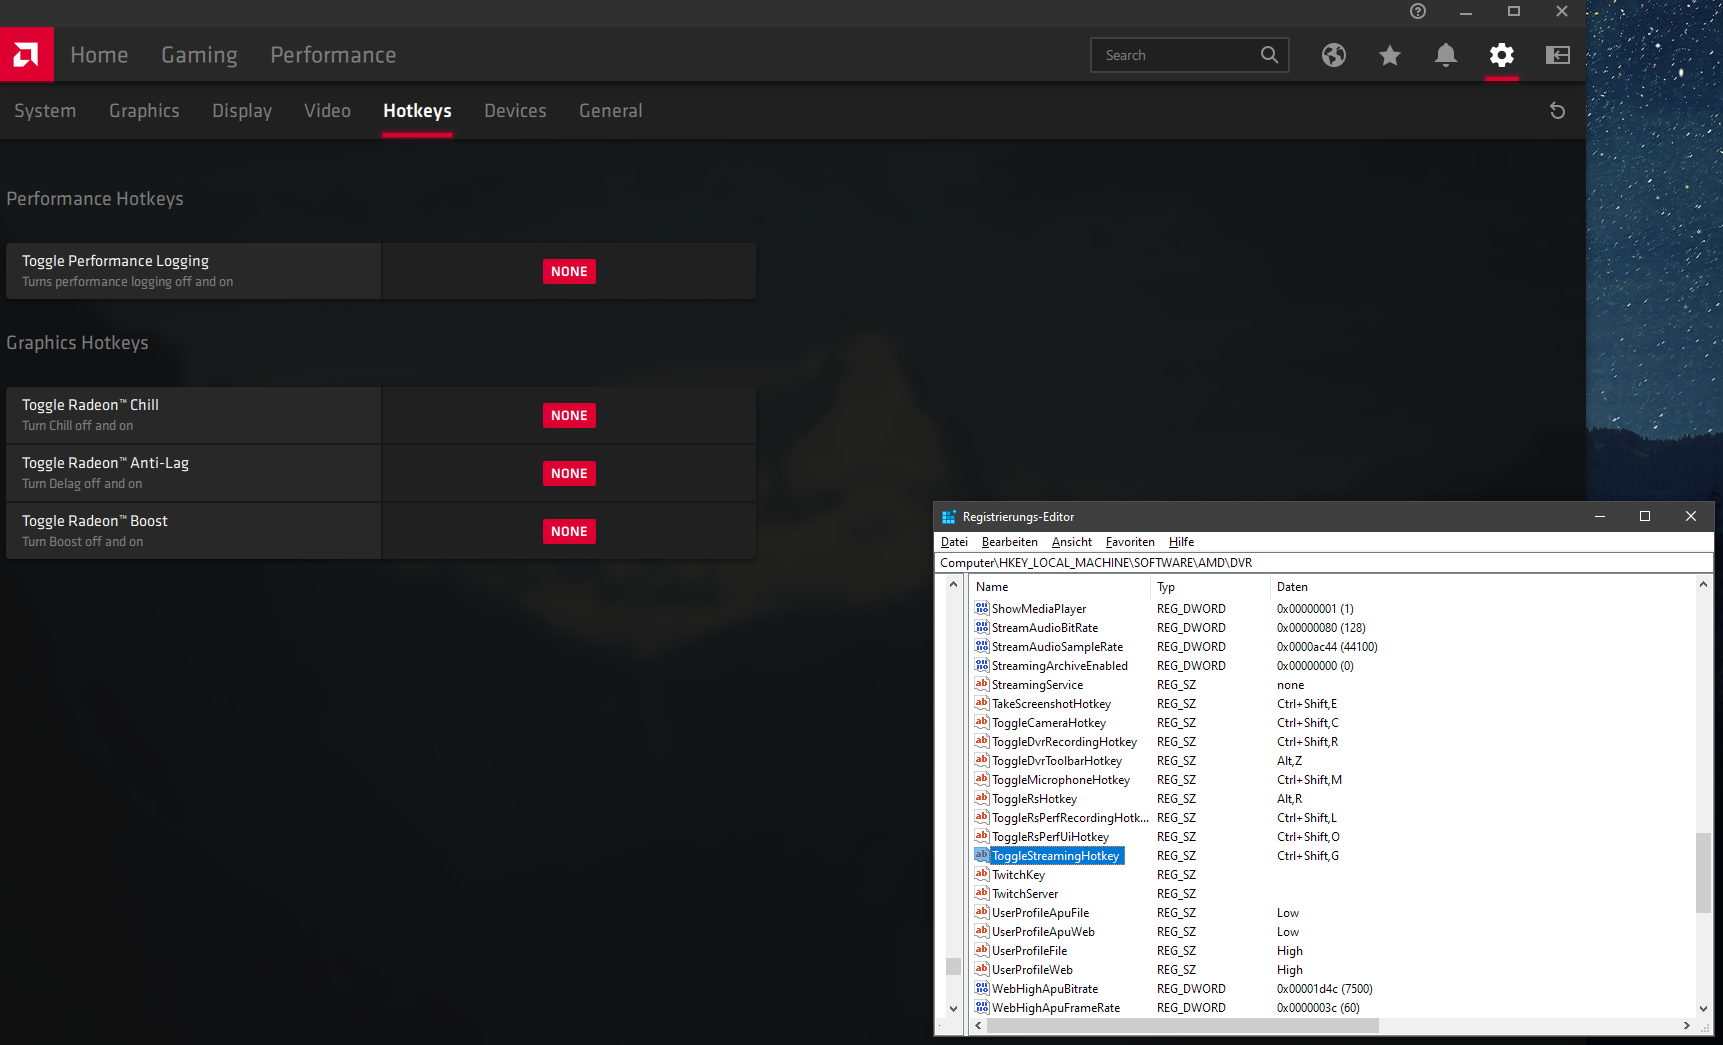Click the tree pane scroll down arrow
Screen dimensions: 1723x1045
tap(953, 1009)
